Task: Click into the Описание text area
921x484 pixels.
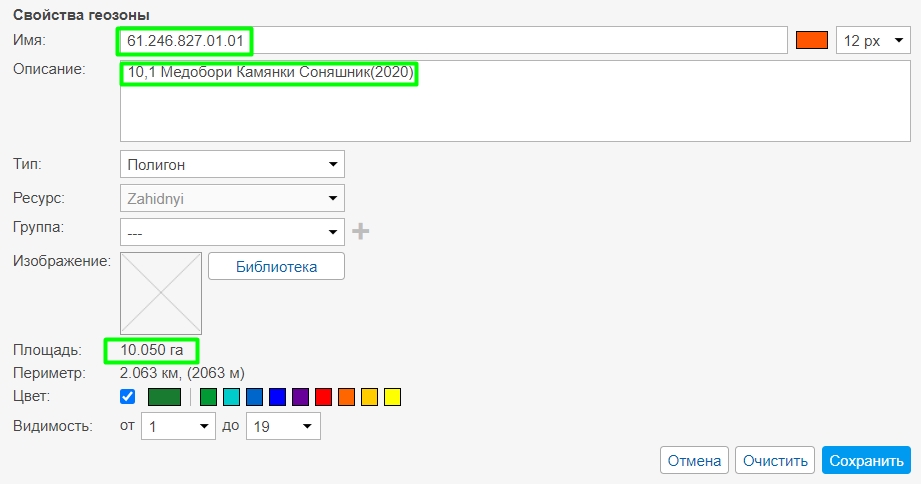Action: [x=500, y=110]
